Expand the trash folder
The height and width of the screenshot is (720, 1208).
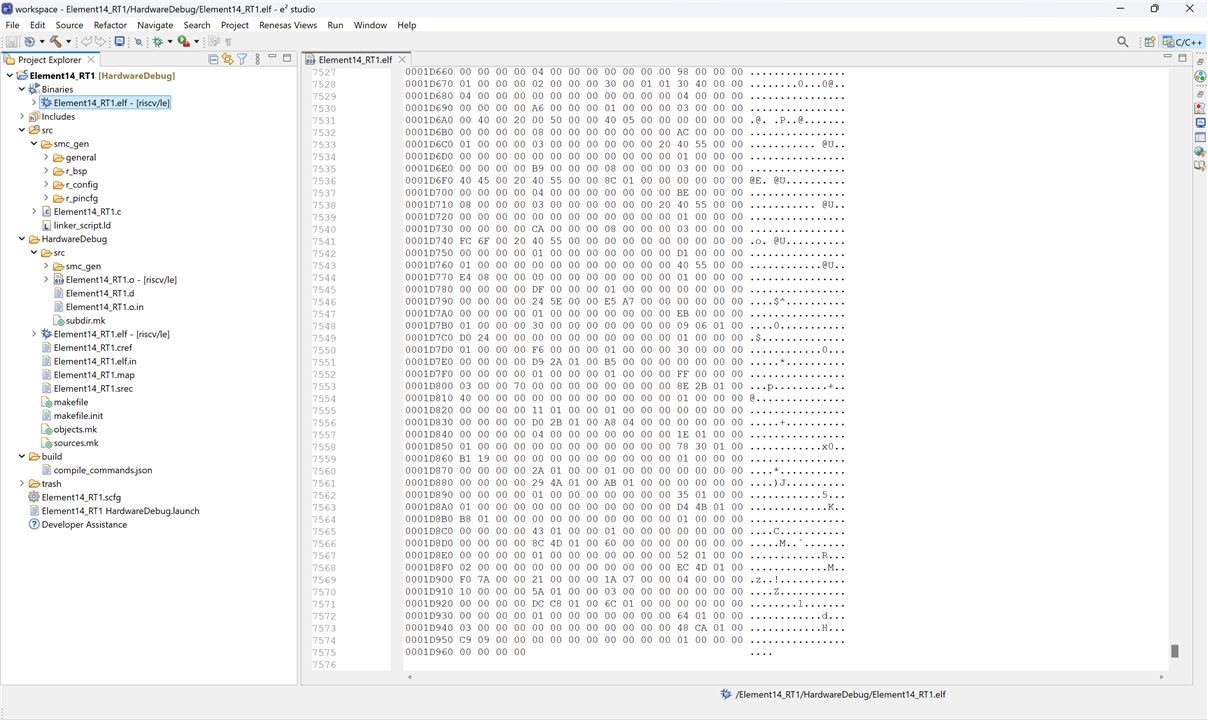pyautogui.click(x=22, y=484)
